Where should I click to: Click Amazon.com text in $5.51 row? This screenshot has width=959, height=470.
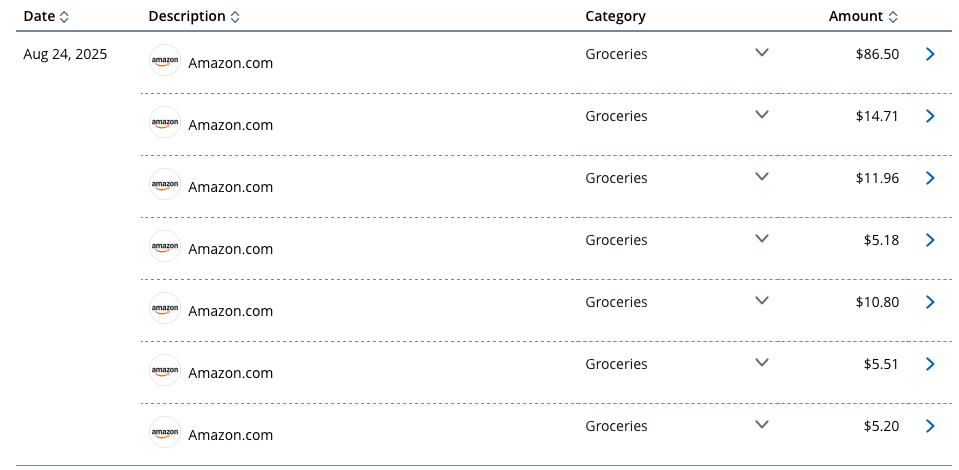coord(231,373)
